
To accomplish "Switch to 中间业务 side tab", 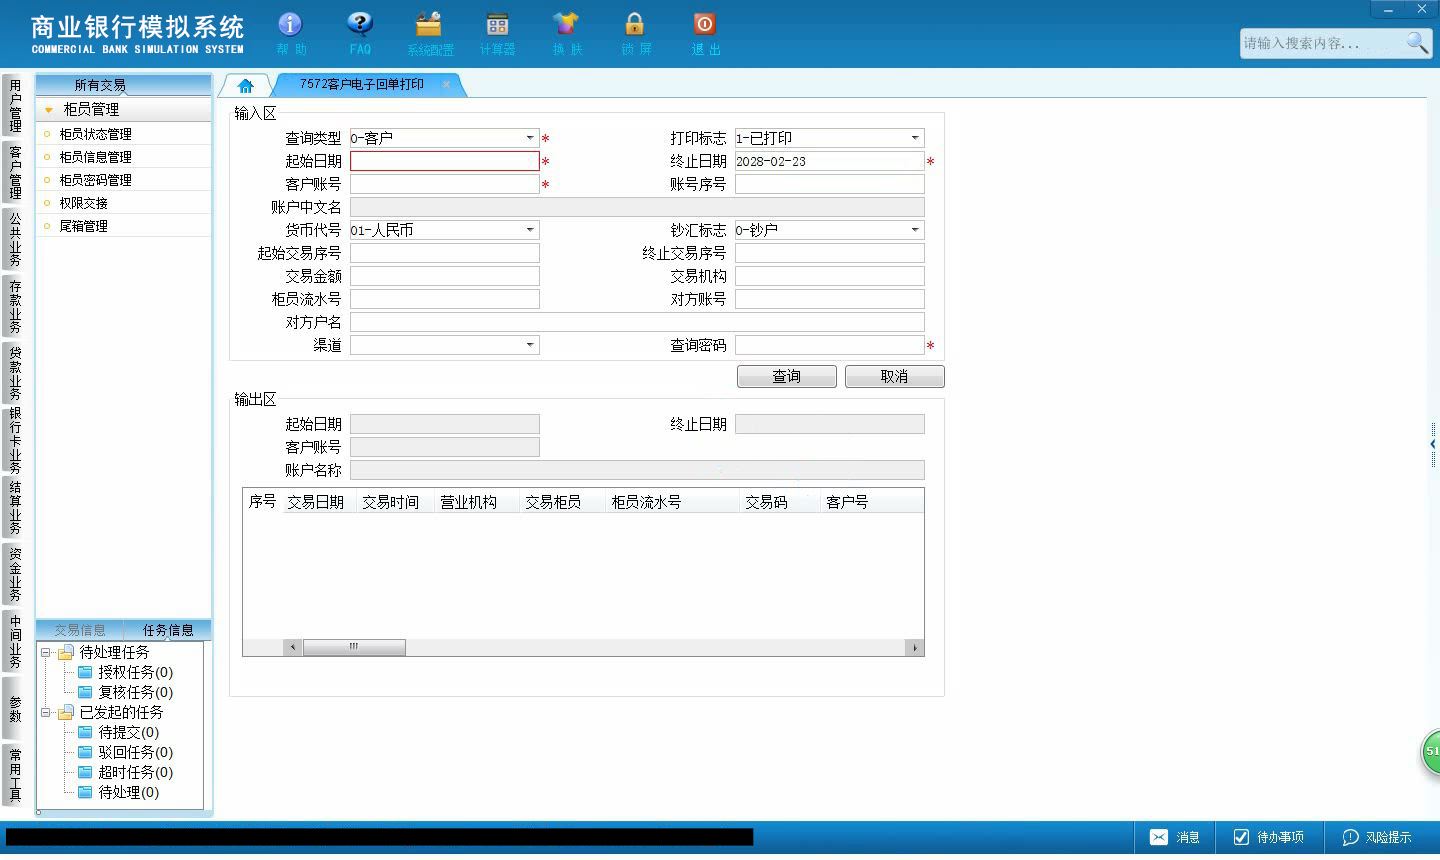I will click(x=15, y=641).
